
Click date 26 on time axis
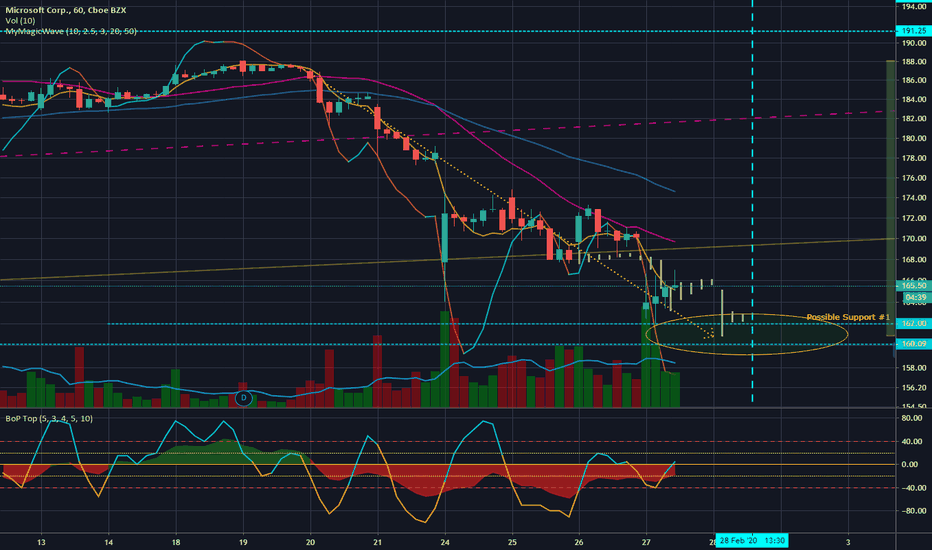580,542
